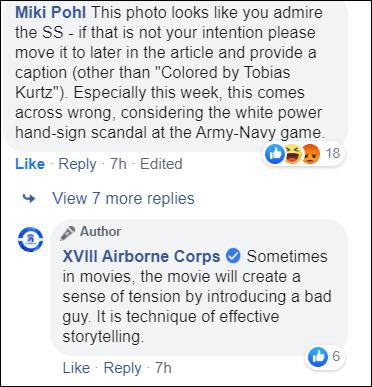
Task: Like Miki Pohl's comment
Action: click(30, 164)
